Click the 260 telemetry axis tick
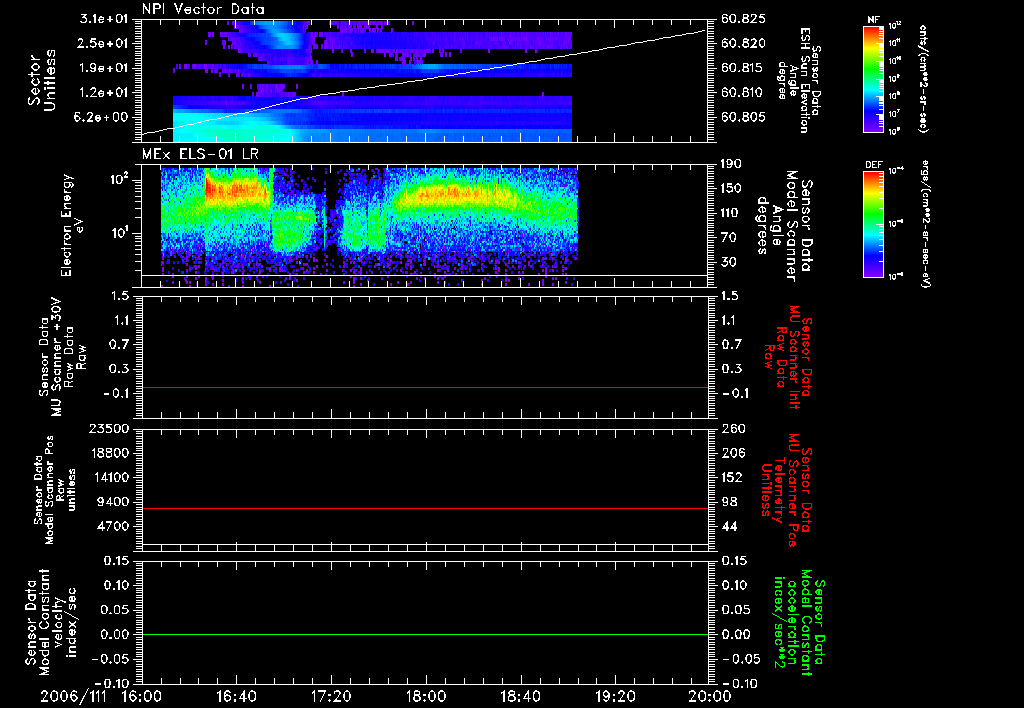 (x=732, y=428)
